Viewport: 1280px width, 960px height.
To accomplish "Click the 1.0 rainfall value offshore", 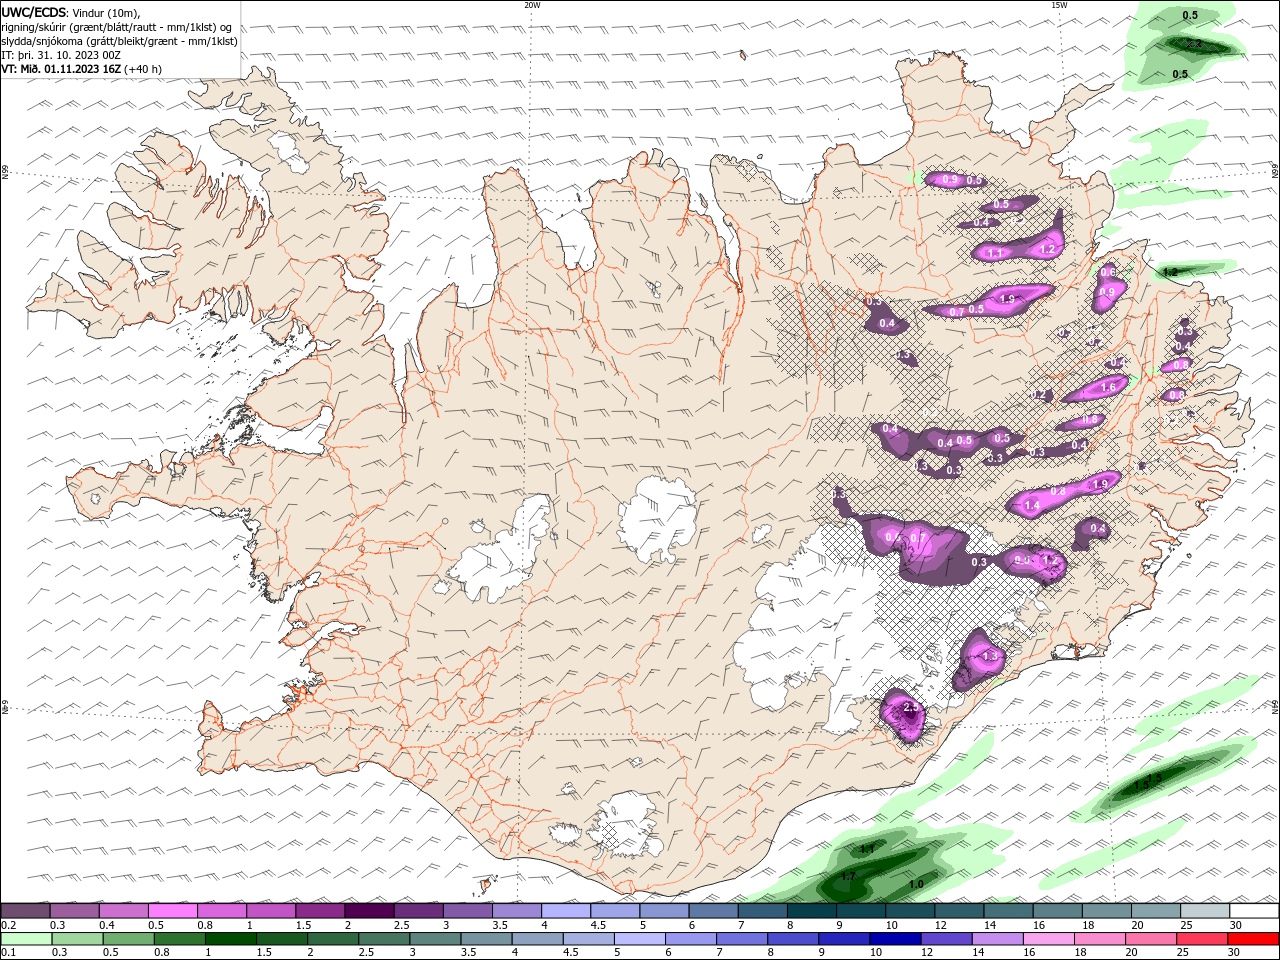I will [916, 885].
